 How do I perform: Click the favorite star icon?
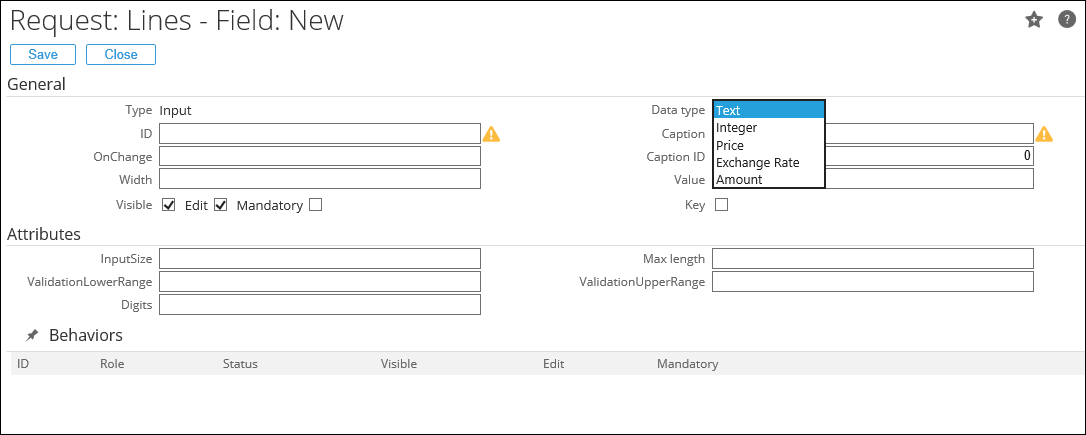[1034, 20]
